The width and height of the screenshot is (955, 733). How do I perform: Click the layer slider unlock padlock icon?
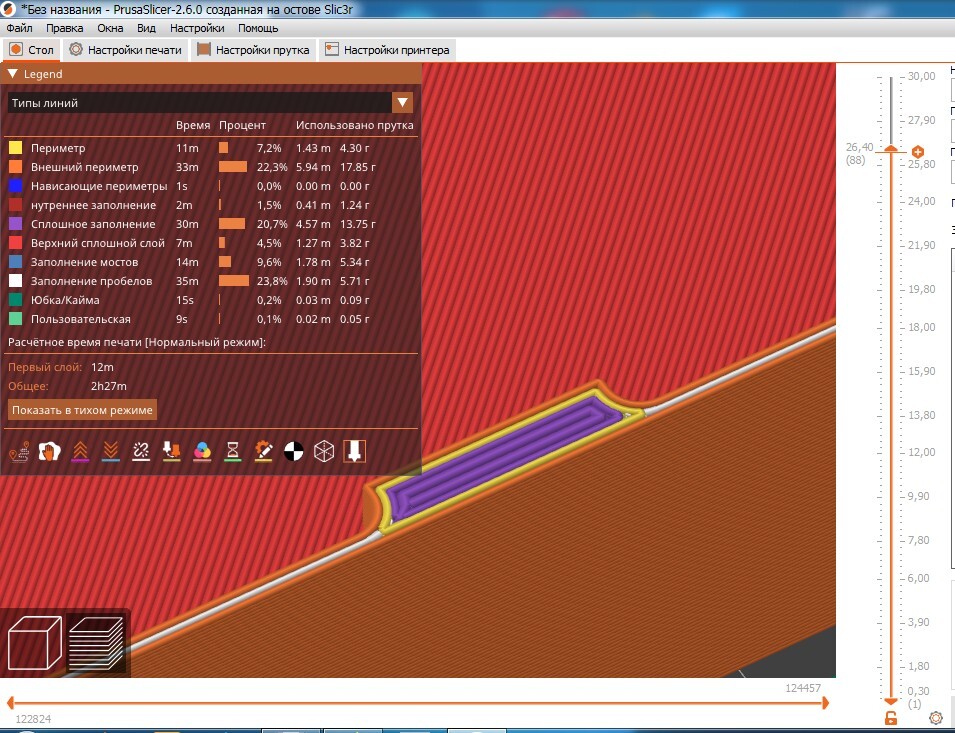click(890, 718)
